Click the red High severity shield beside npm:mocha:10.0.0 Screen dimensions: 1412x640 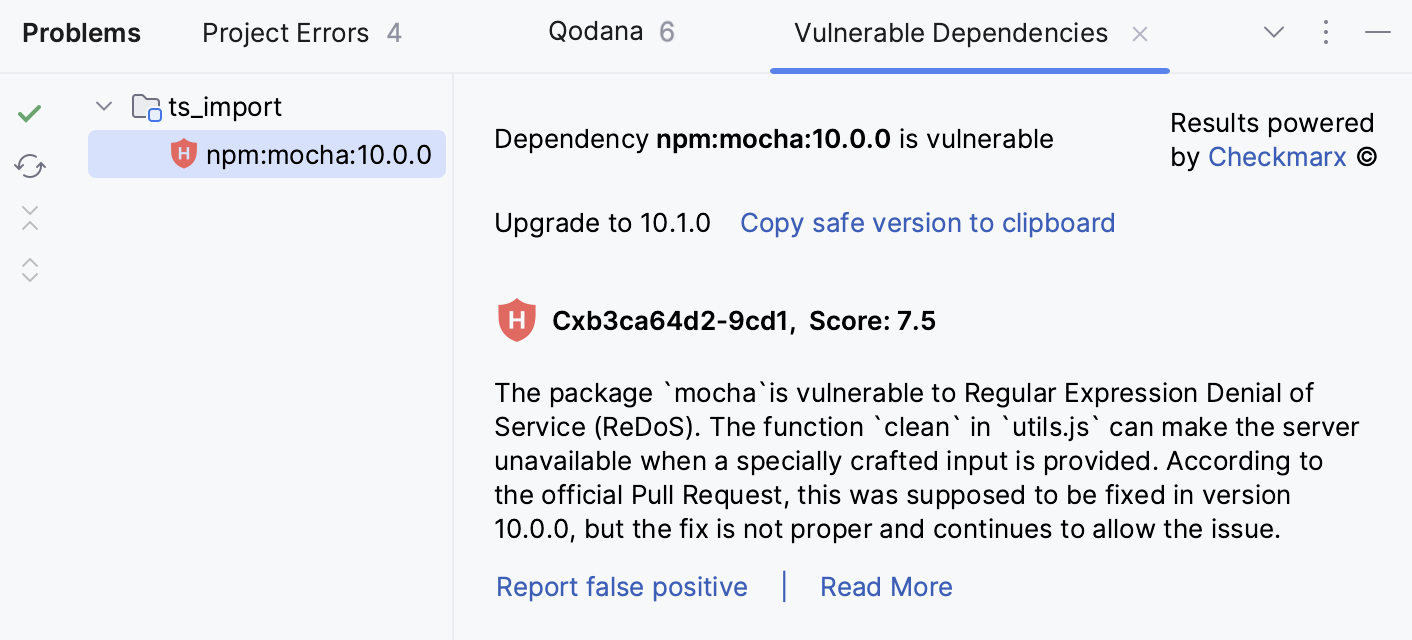click(183, 154)
